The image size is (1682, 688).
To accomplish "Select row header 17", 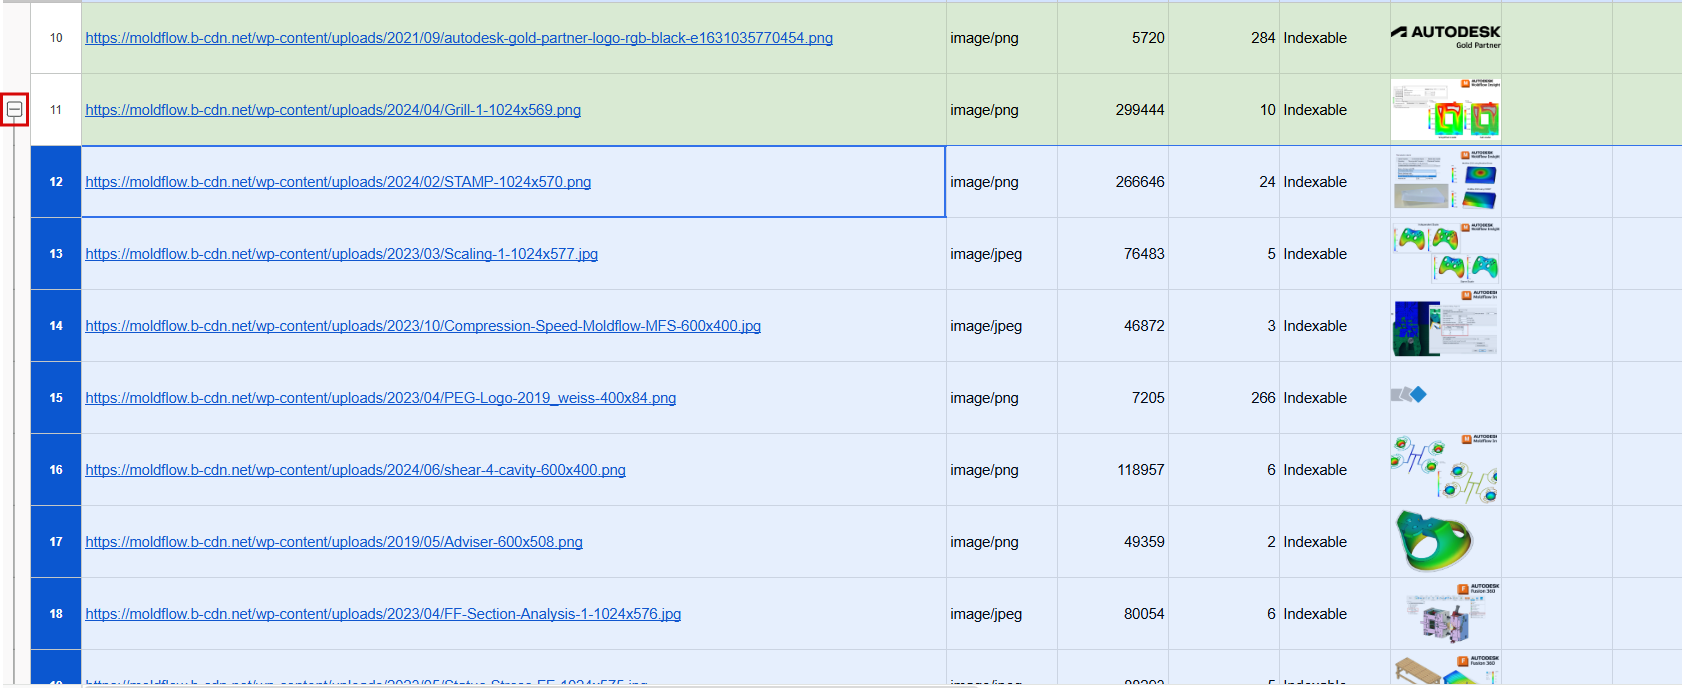I will point(56,542).
